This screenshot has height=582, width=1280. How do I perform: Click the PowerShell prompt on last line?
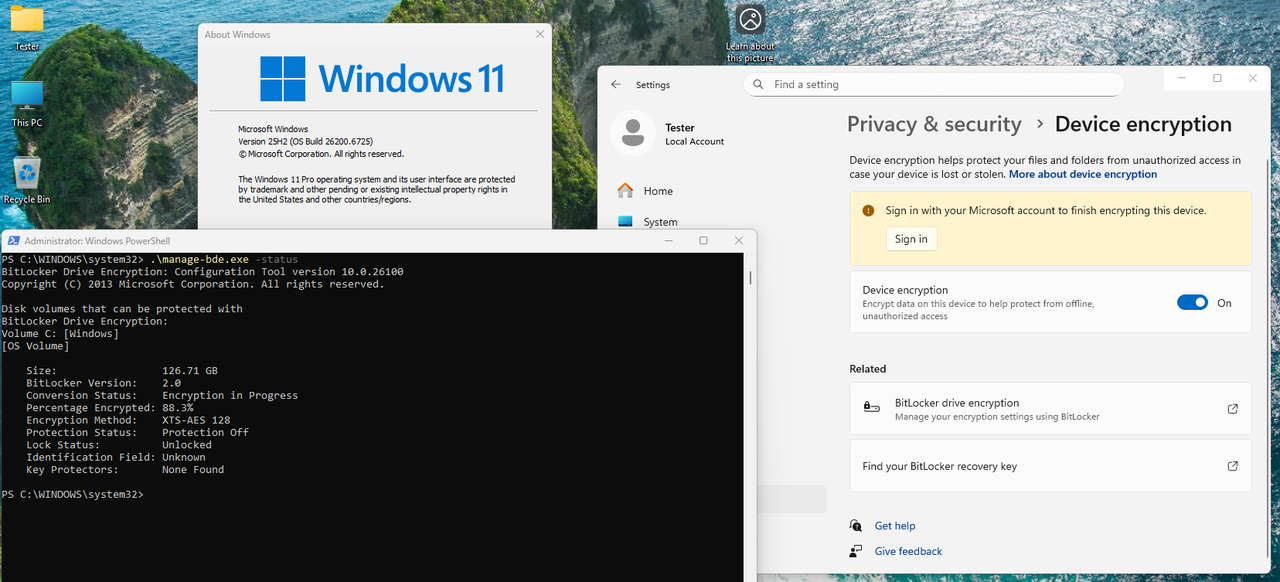[x=72, y=495]
